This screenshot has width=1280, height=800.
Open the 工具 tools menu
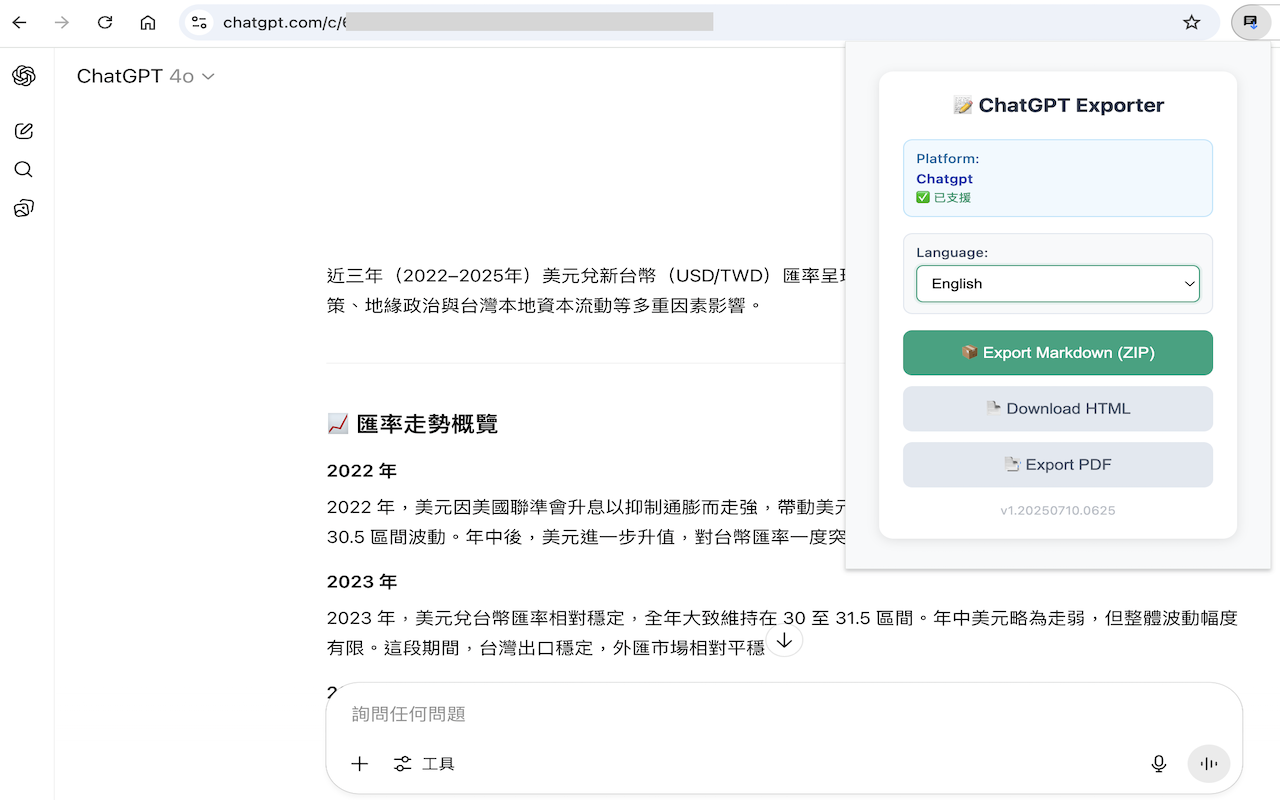(424, 764)
